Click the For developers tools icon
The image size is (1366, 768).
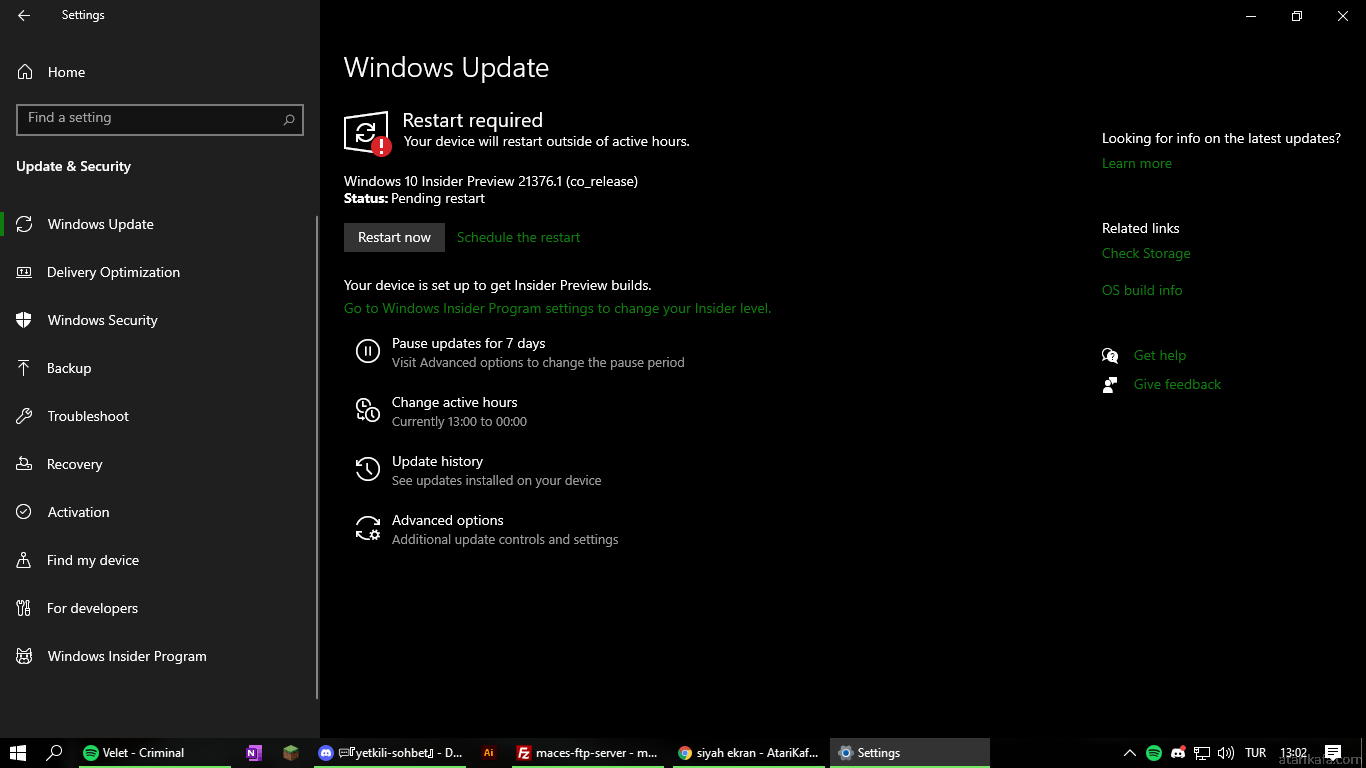(25, 608)
